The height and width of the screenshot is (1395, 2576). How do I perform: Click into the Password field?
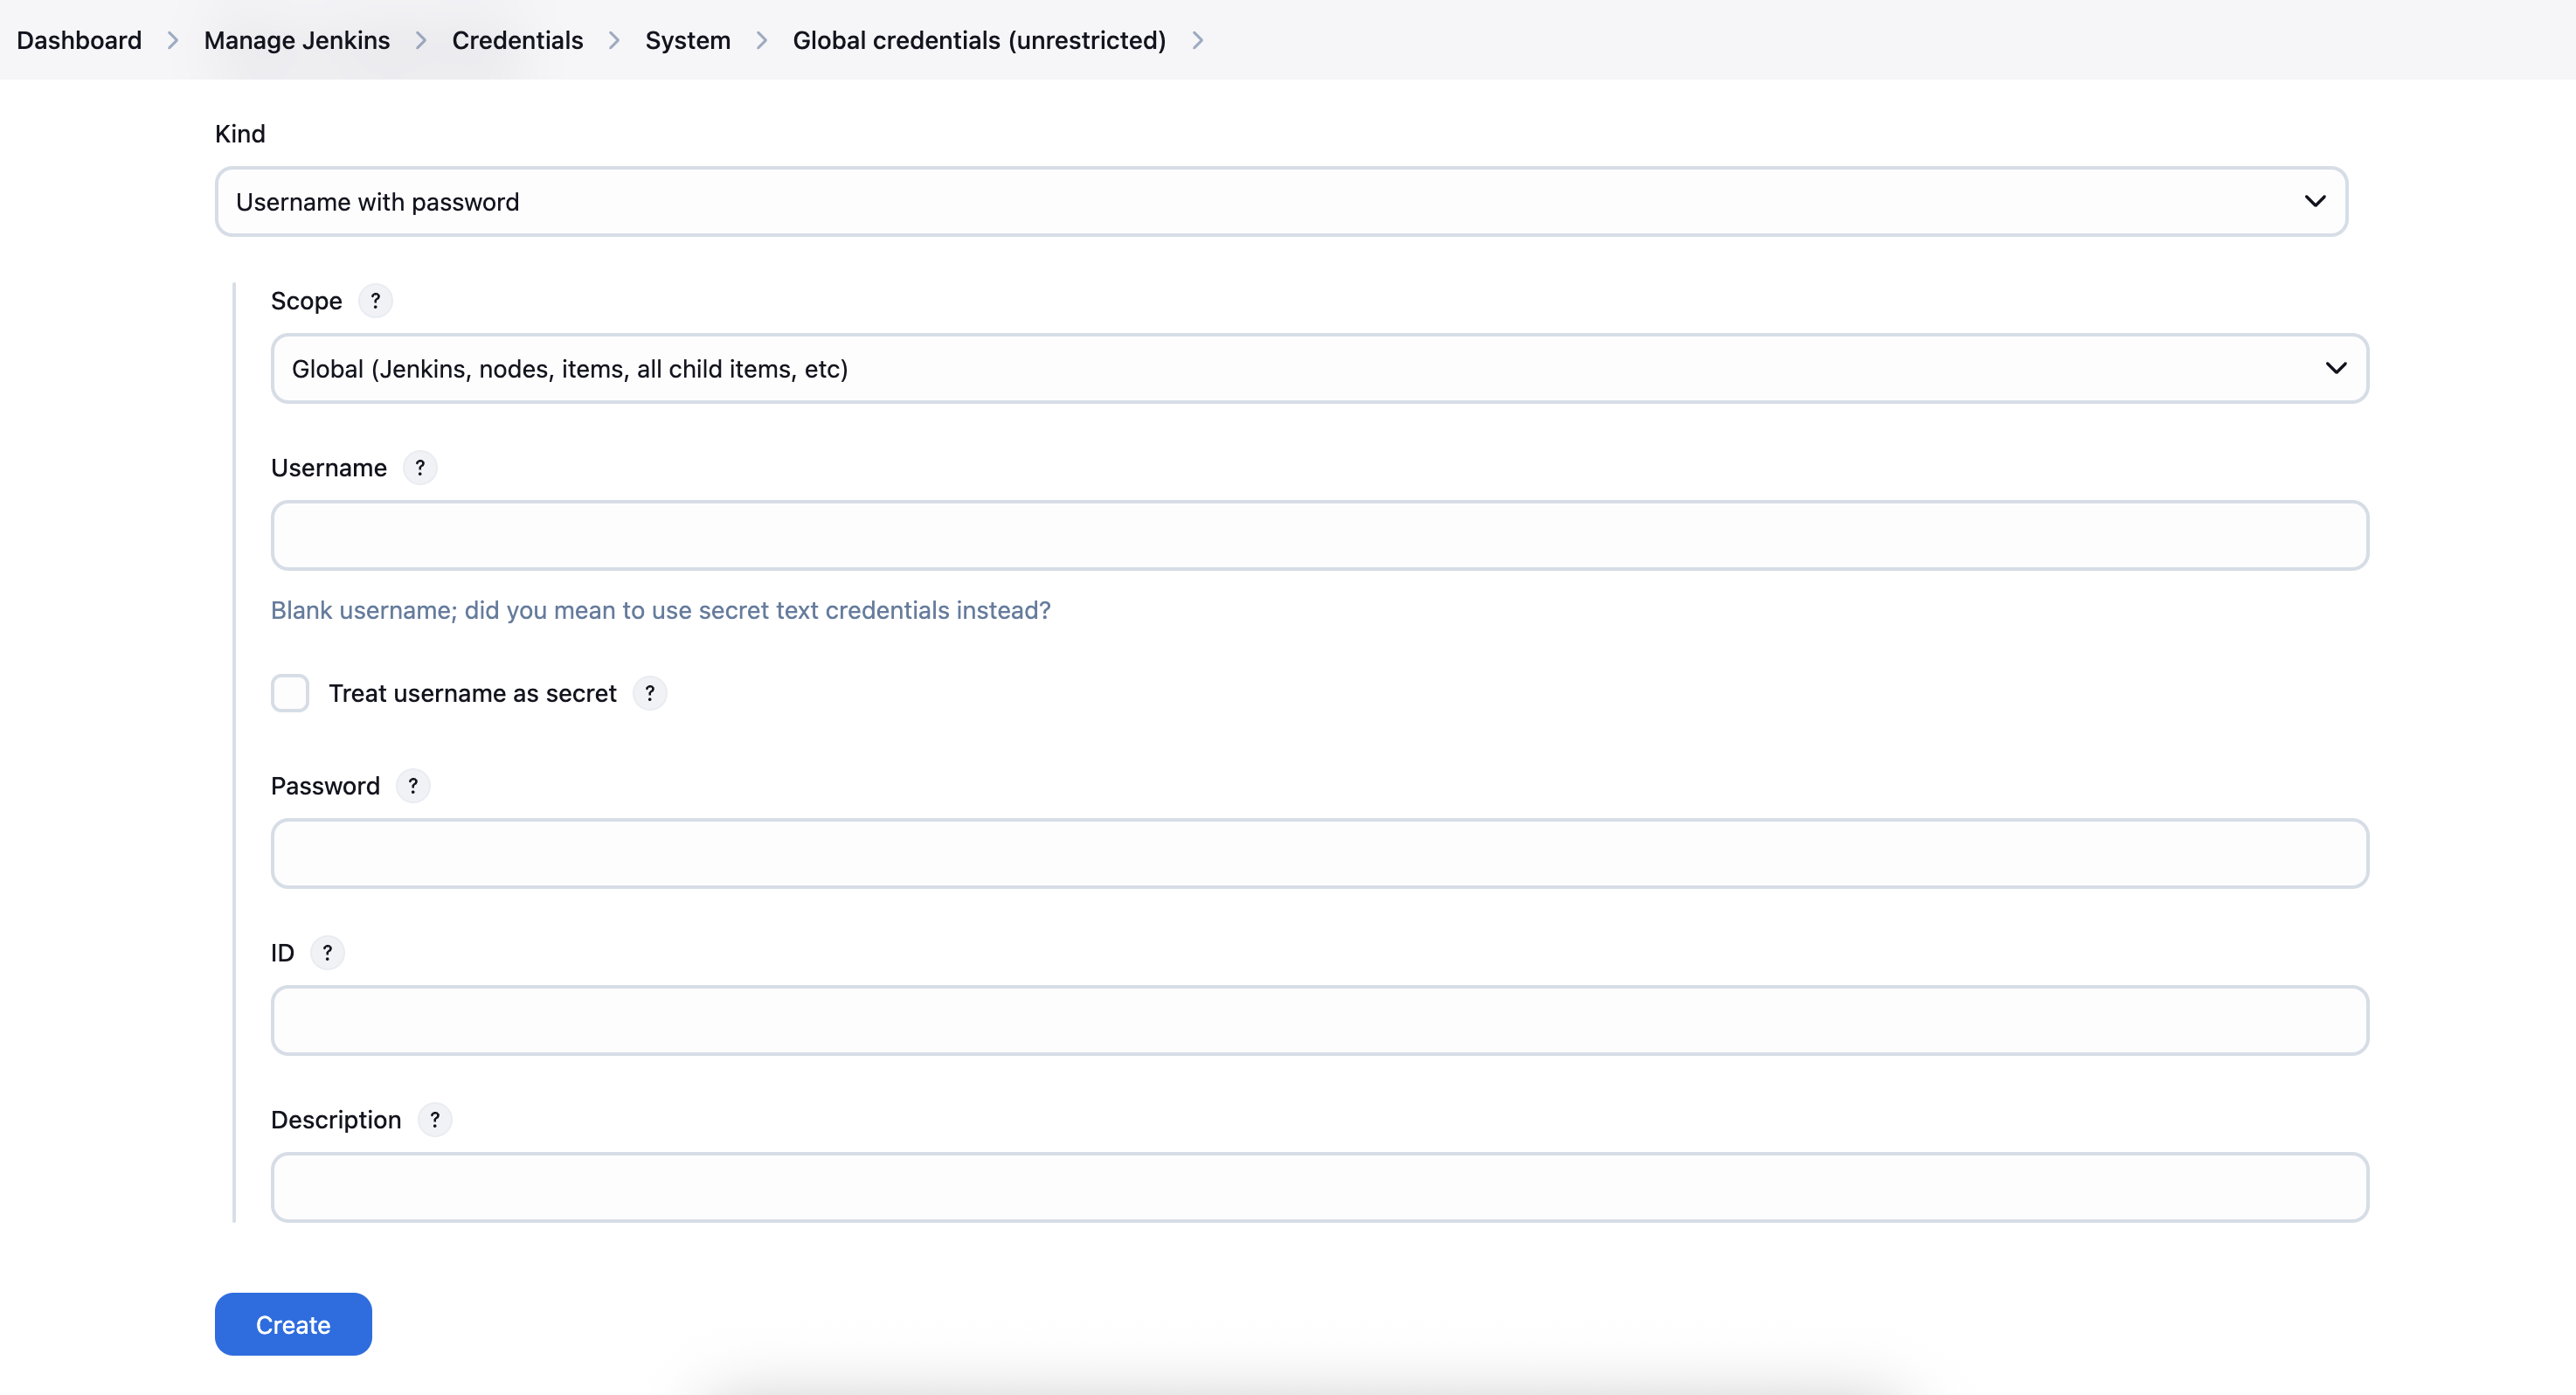click(1319, 854)
